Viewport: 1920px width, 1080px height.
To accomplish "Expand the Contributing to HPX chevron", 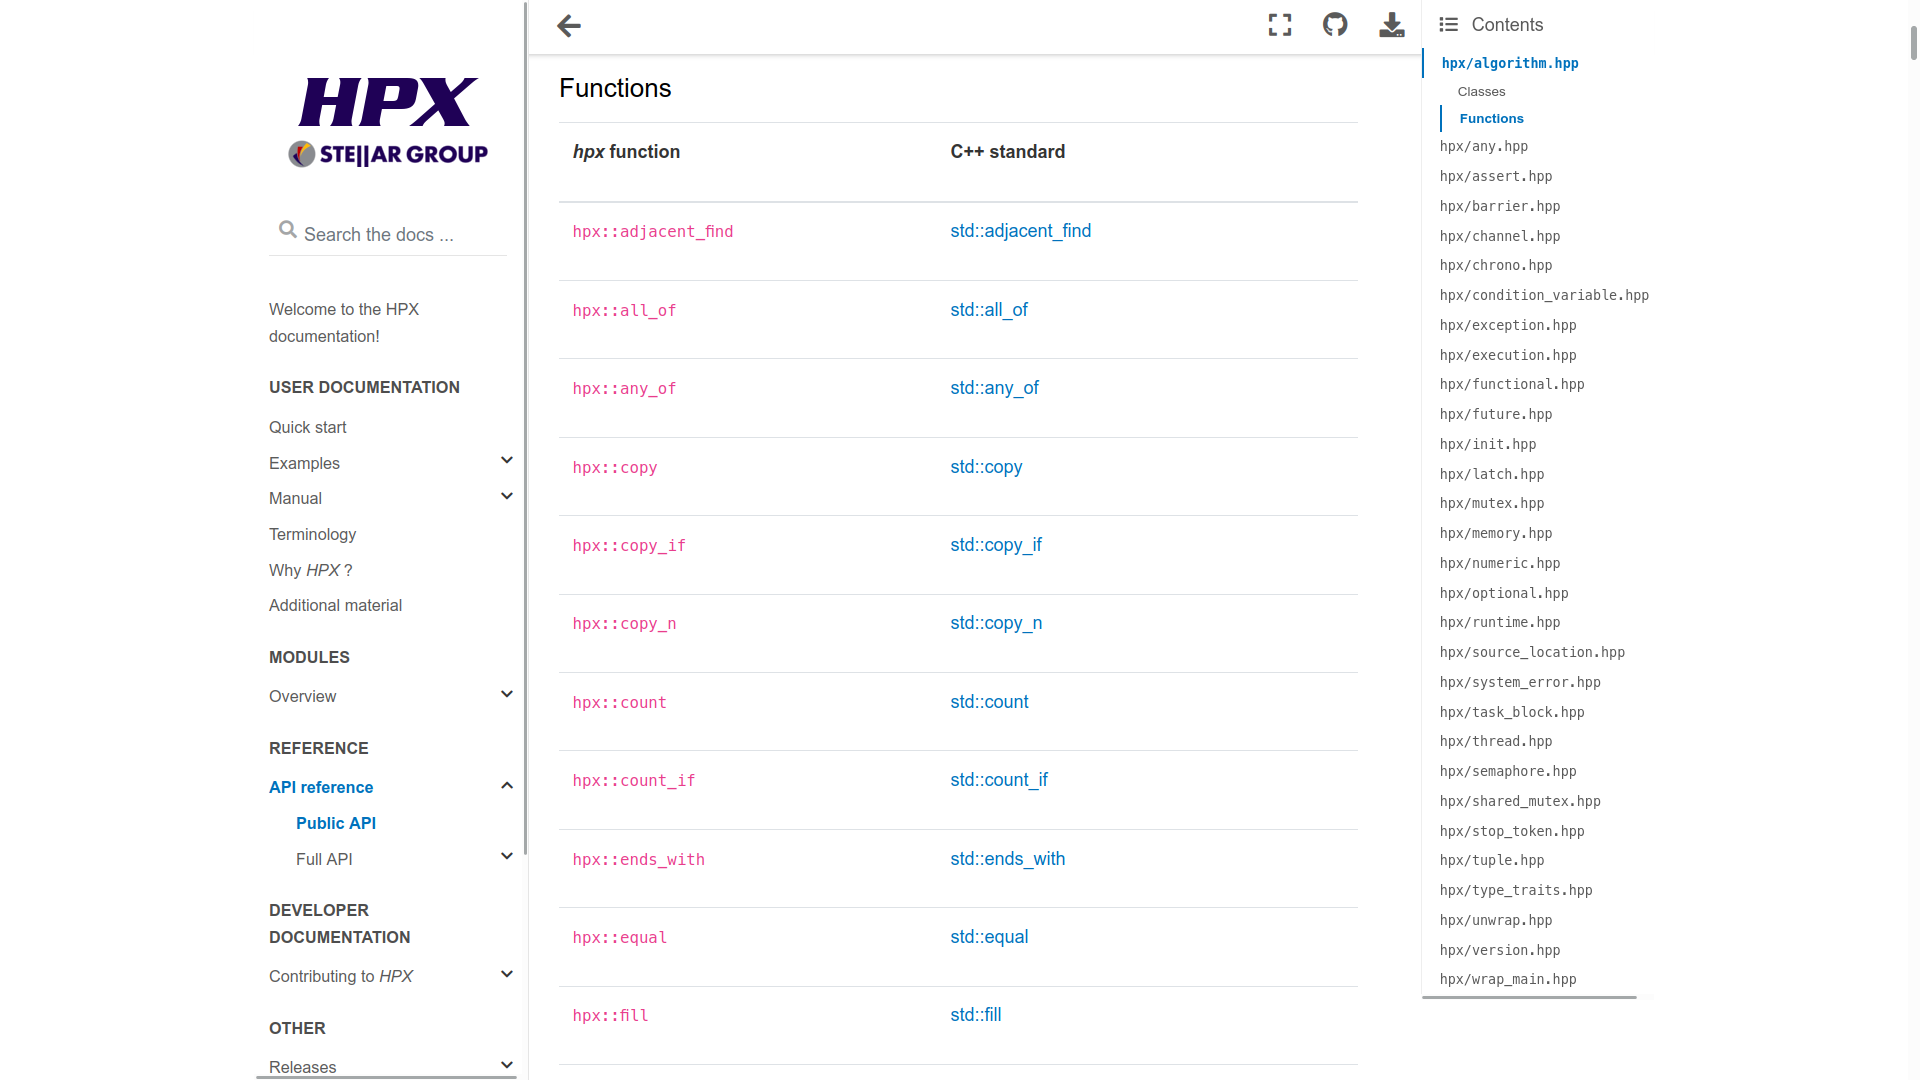I will point(507,975).
